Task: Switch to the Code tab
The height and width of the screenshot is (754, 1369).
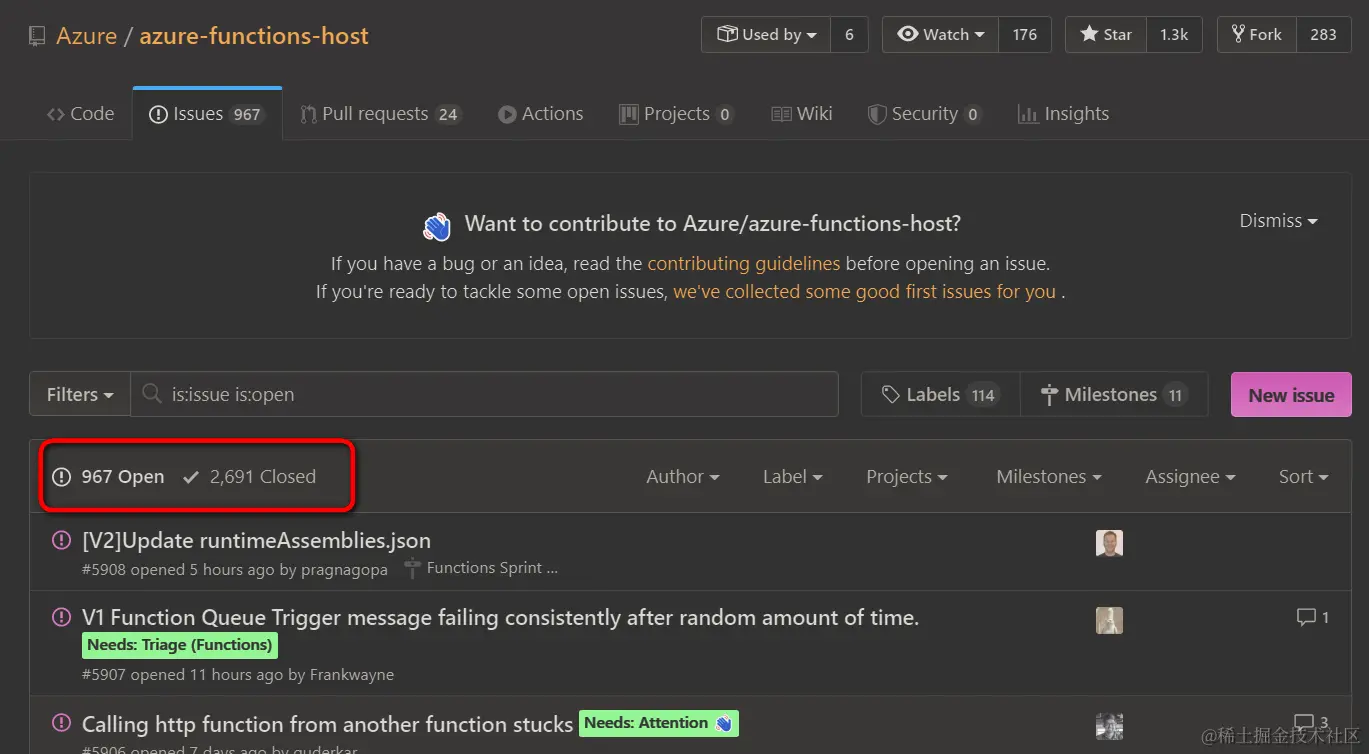Action: coord(81,114)
